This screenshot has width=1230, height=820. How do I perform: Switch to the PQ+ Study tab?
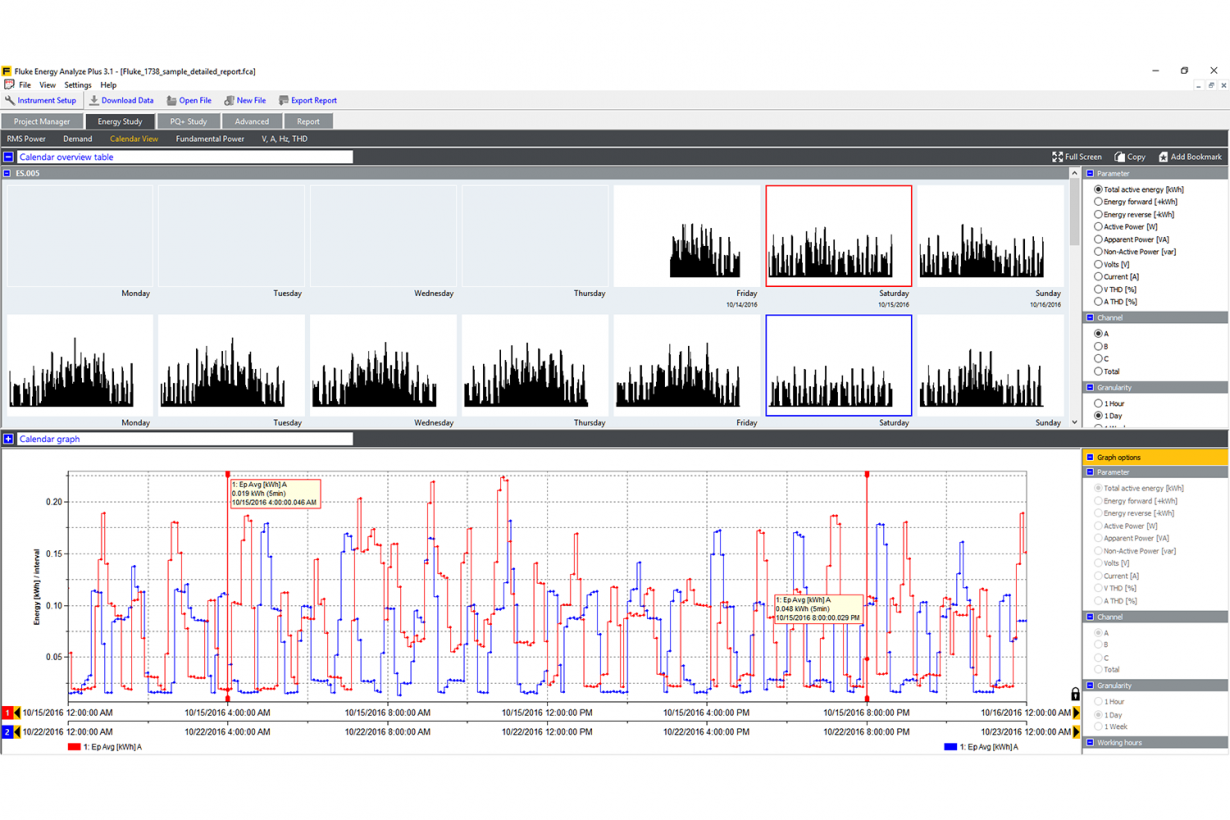[188, 120]
